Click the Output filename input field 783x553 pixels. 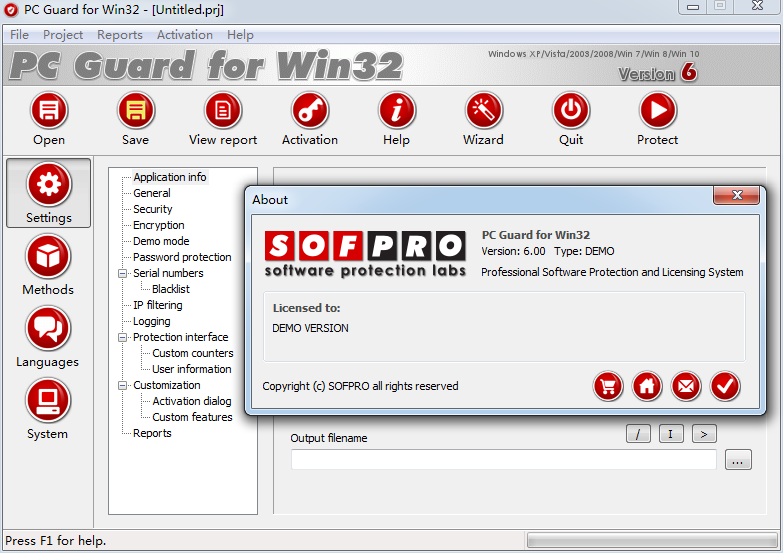[x=504, y=460]
